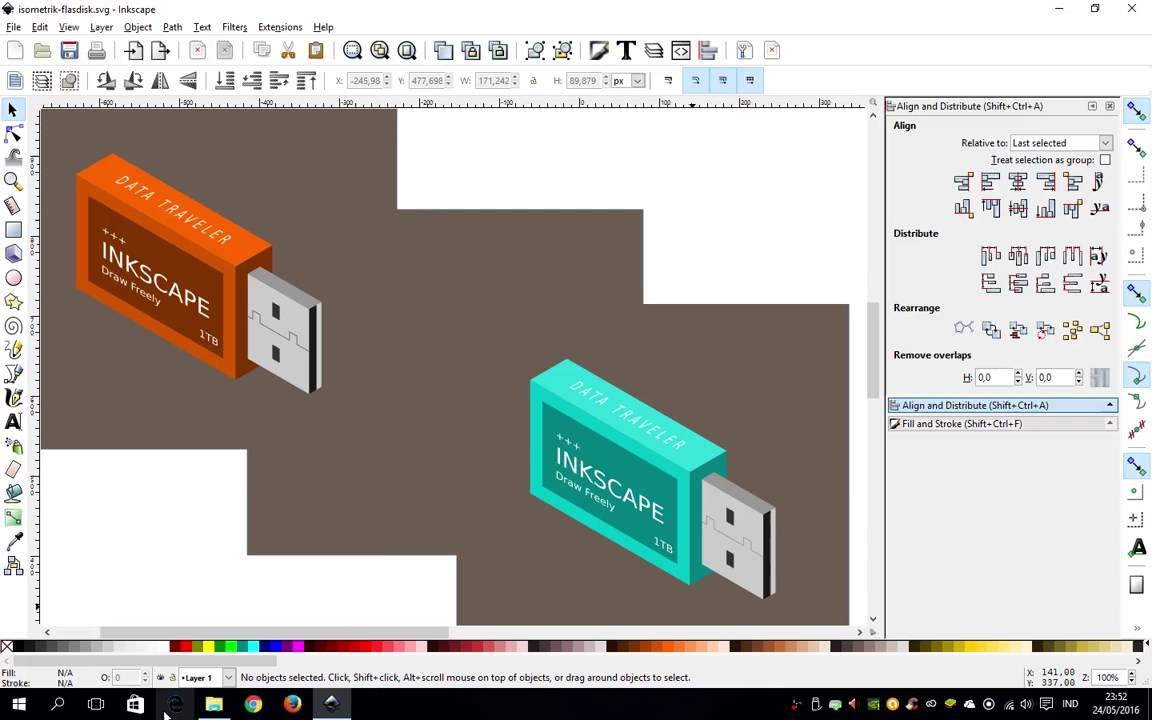Open the Extensions menu
Screen dimensions: 1152x720
pyautogui.click(x=279, y=27)
